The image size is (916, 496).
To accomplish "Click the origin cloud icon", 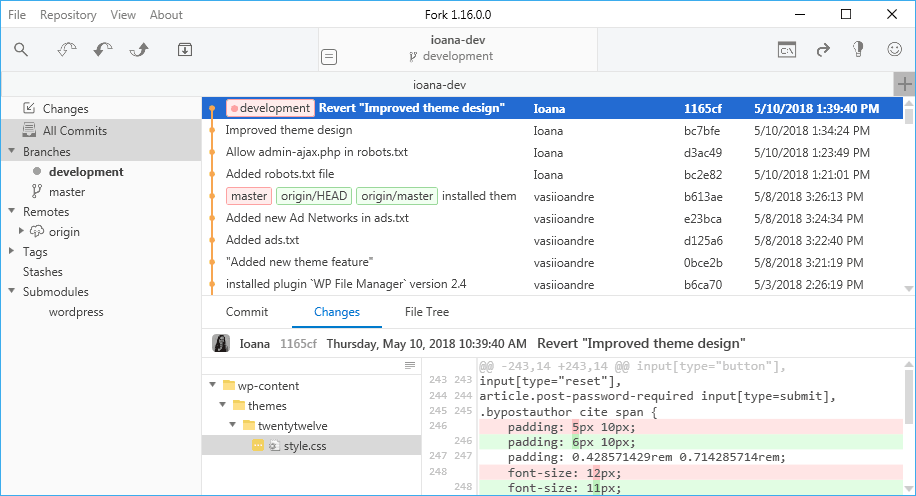I will tap(37, 231).
